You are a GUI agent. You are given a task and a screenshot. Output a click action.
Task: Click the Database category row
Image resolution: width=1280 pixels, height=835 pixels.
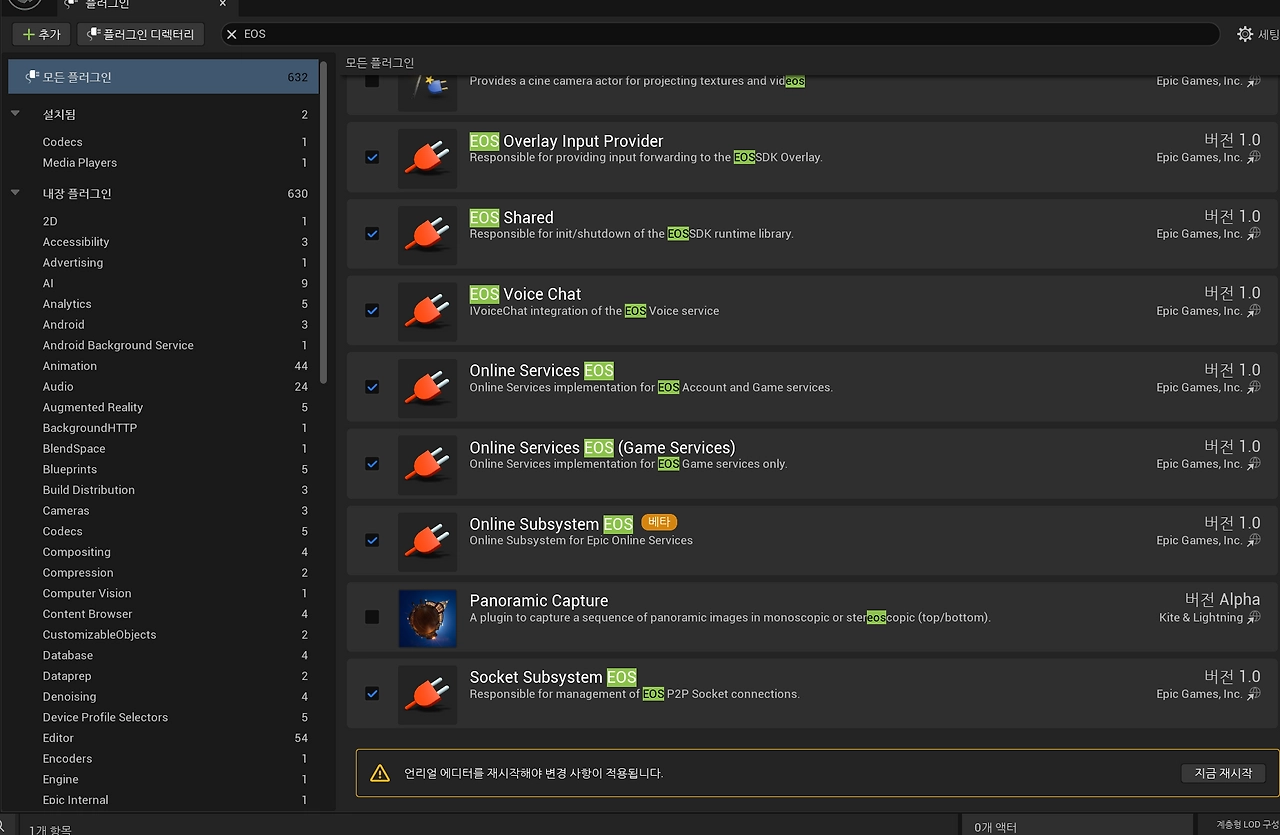coord(163,655)
